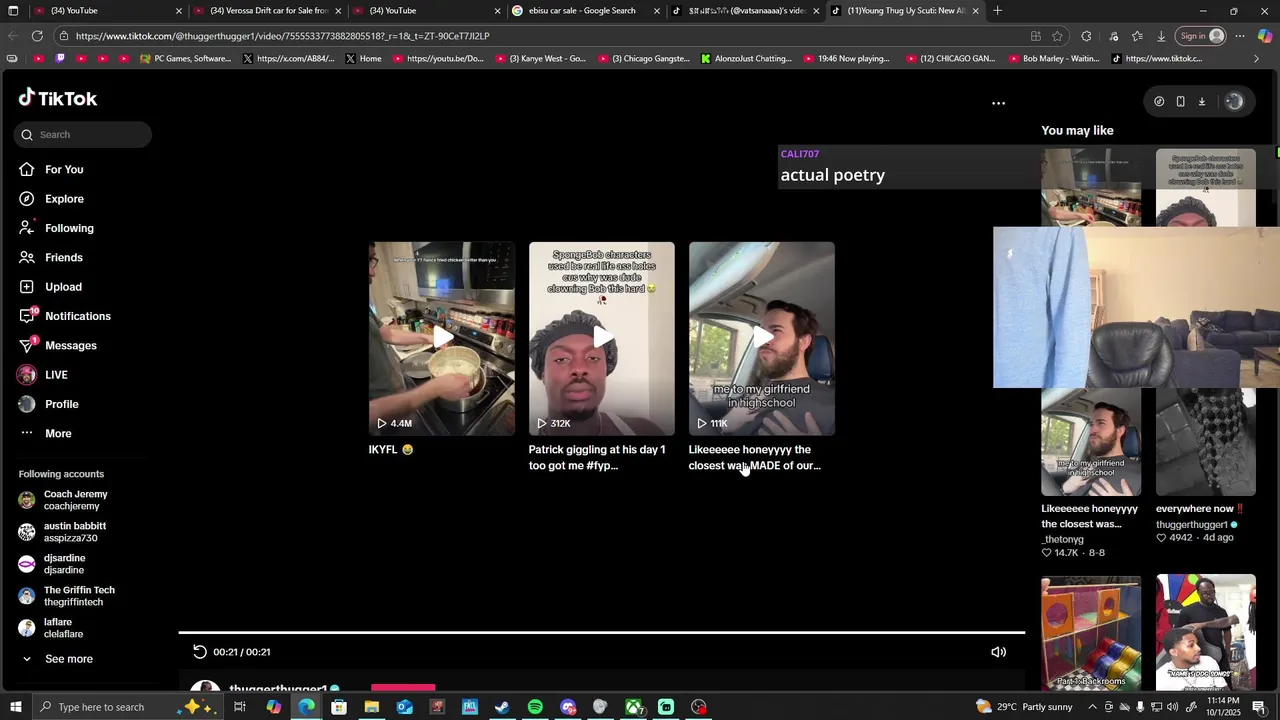Like the video showing 14.7K hearts

(x=1047, y=553)
